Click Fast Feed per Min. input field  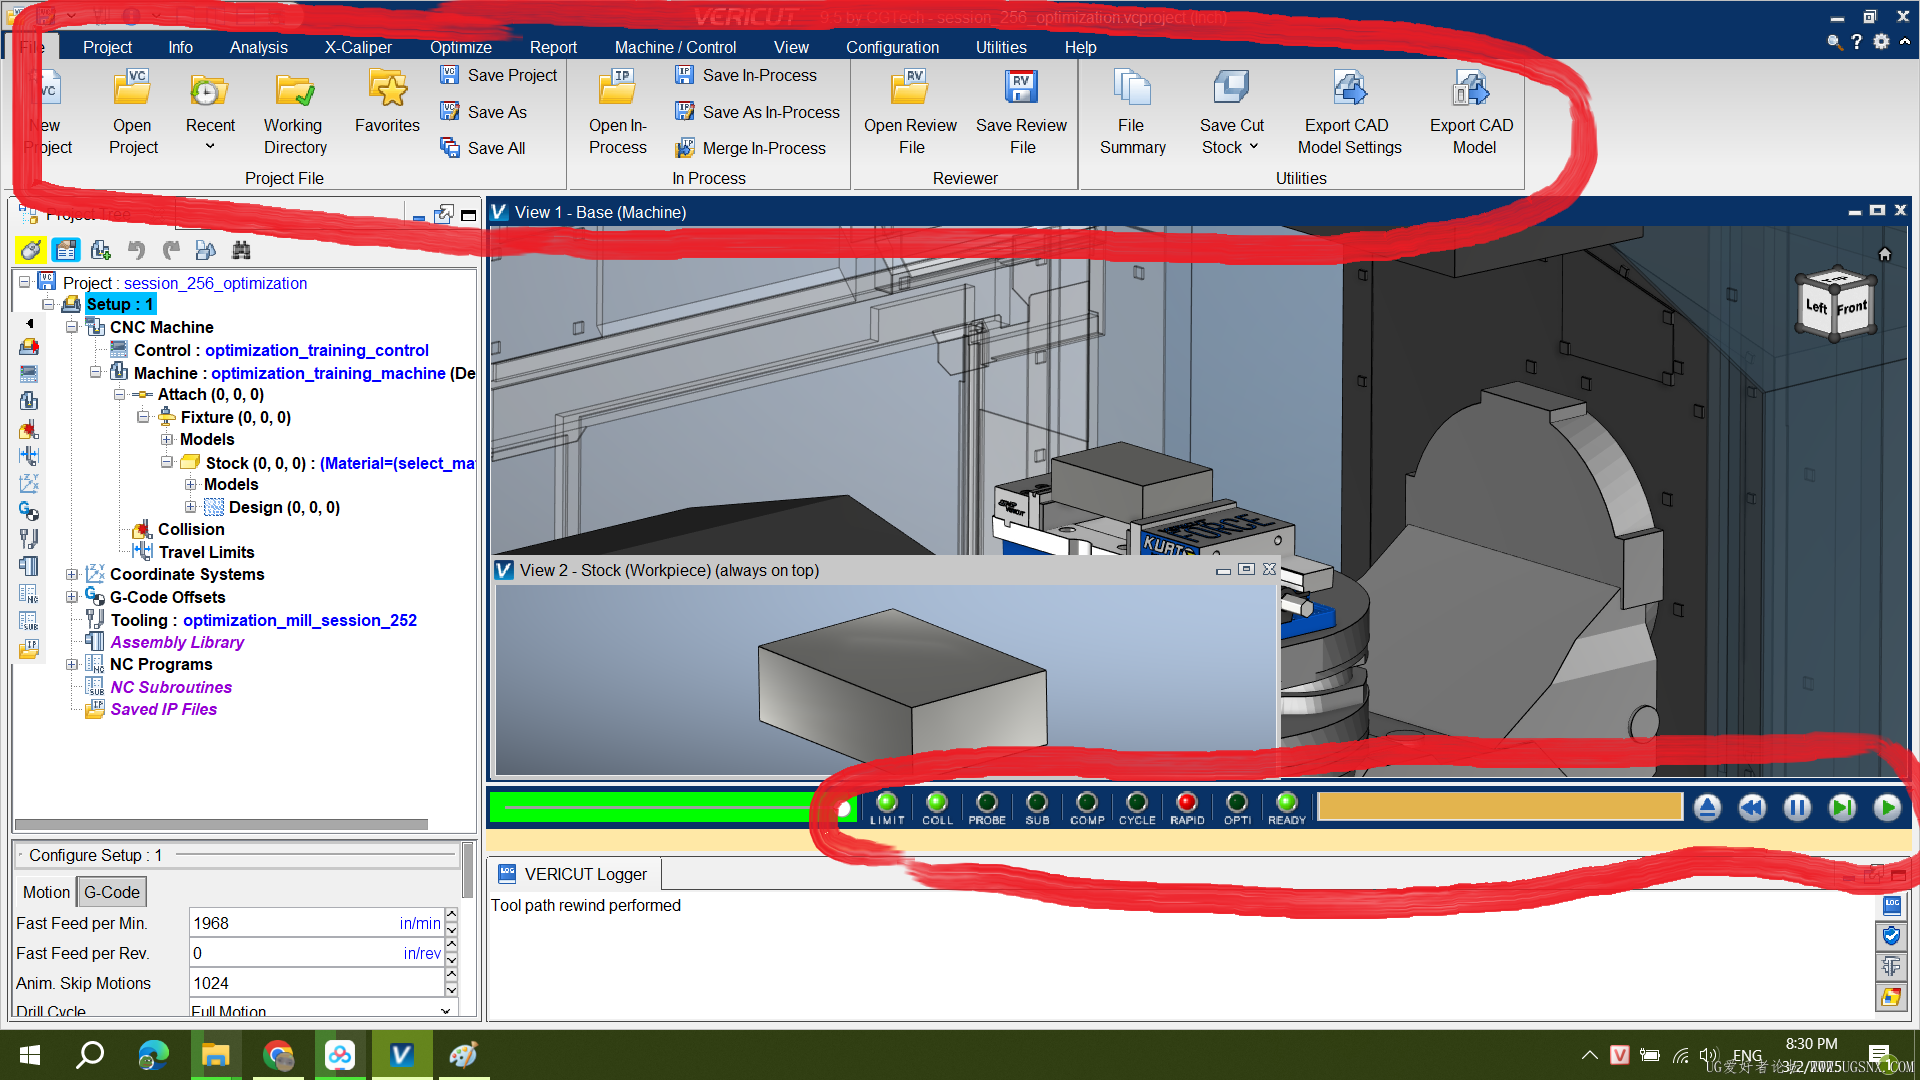[317, 923]
